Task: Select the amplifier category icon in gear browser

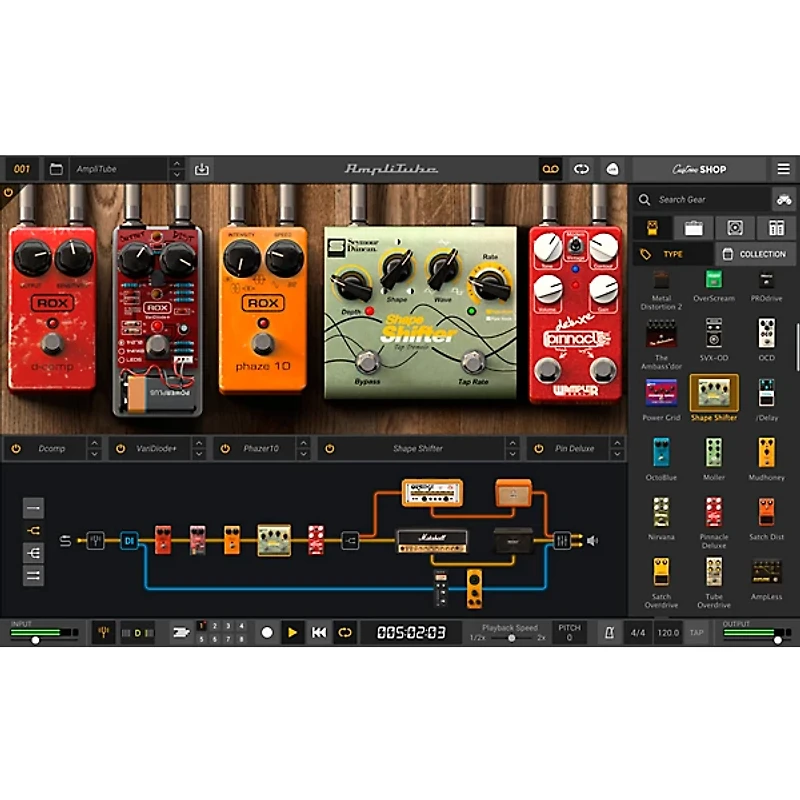Action: [x=694, y=227]
